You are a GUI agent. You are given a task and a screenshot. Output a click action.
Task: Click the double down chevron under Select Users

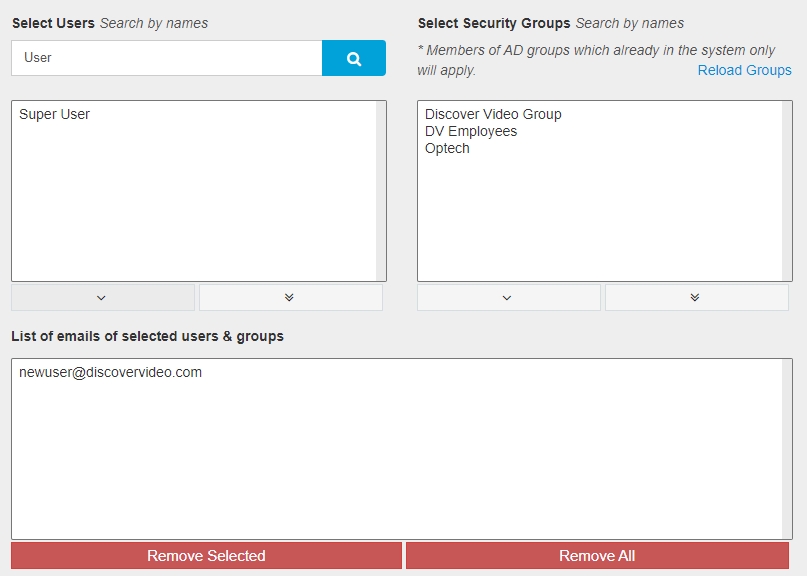[x=290, y=297]
